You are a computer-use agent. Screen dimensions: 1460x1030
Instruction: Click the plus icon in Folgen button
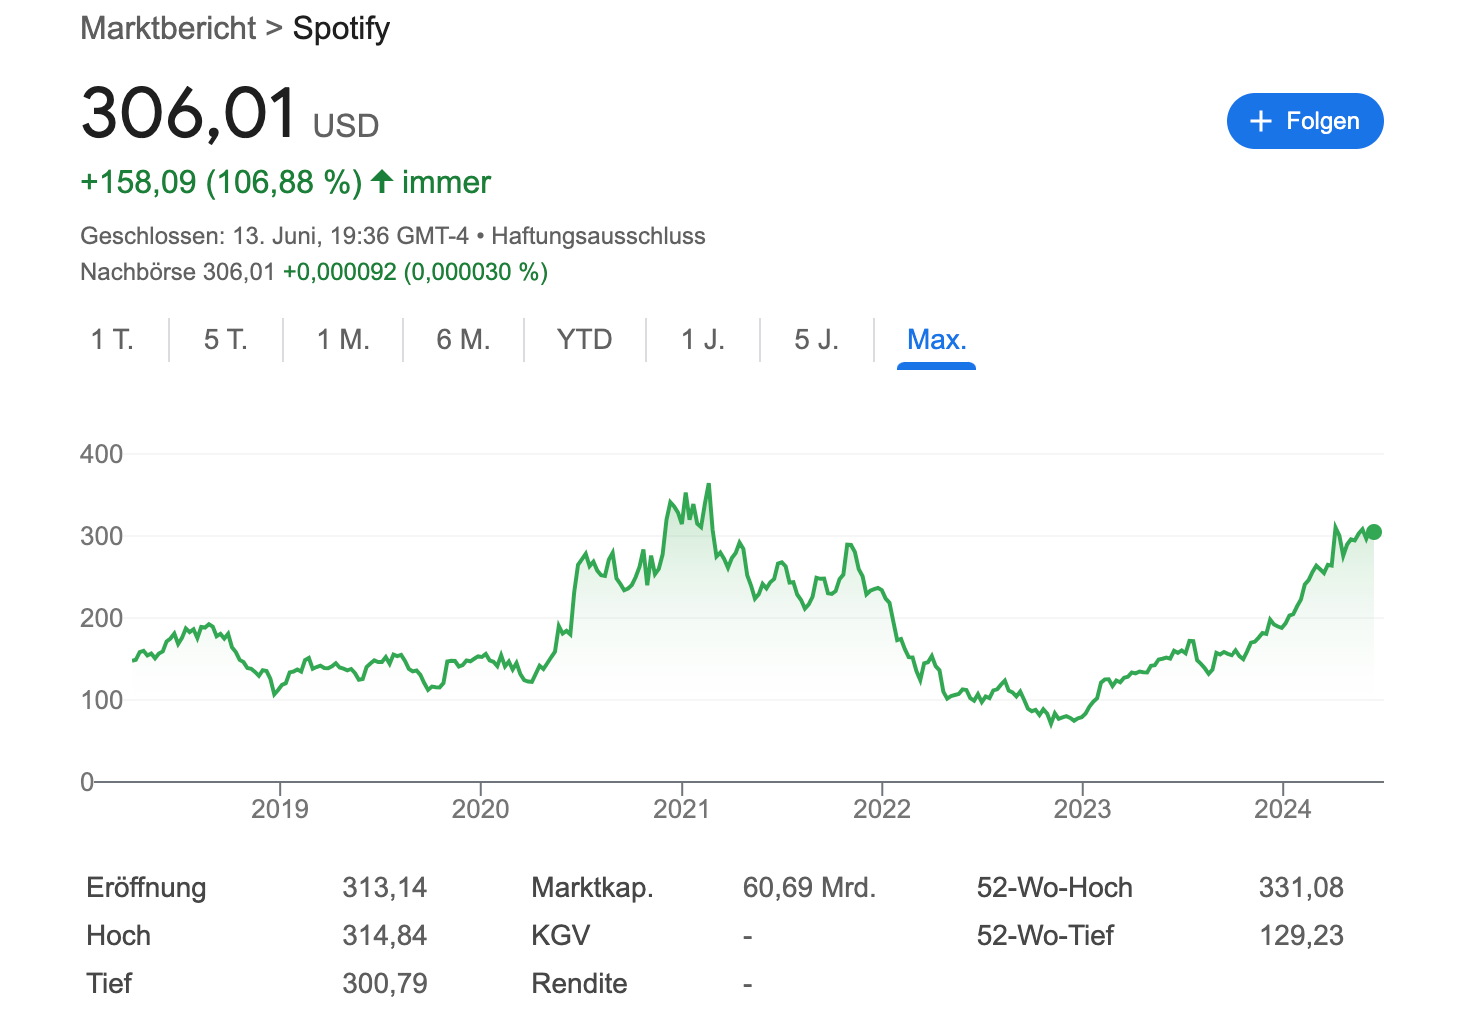click(1261, 121)
